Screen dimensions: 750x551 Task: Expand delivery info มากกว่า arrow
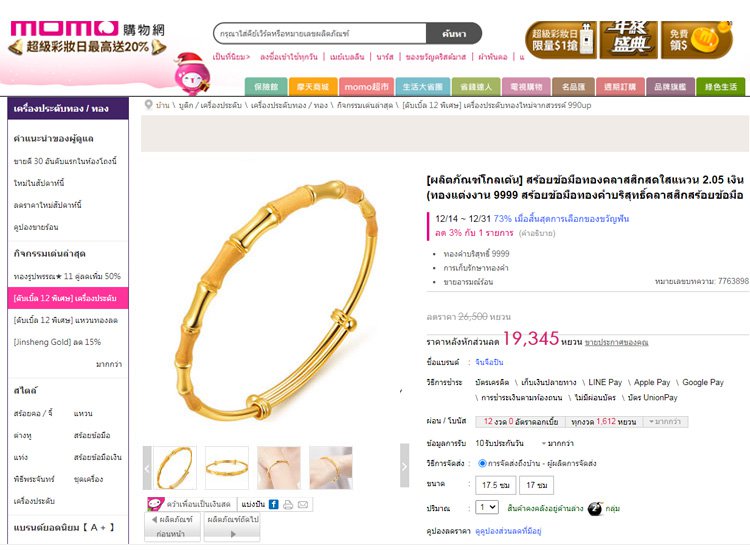pyautogui.click(x=558, y=443)
